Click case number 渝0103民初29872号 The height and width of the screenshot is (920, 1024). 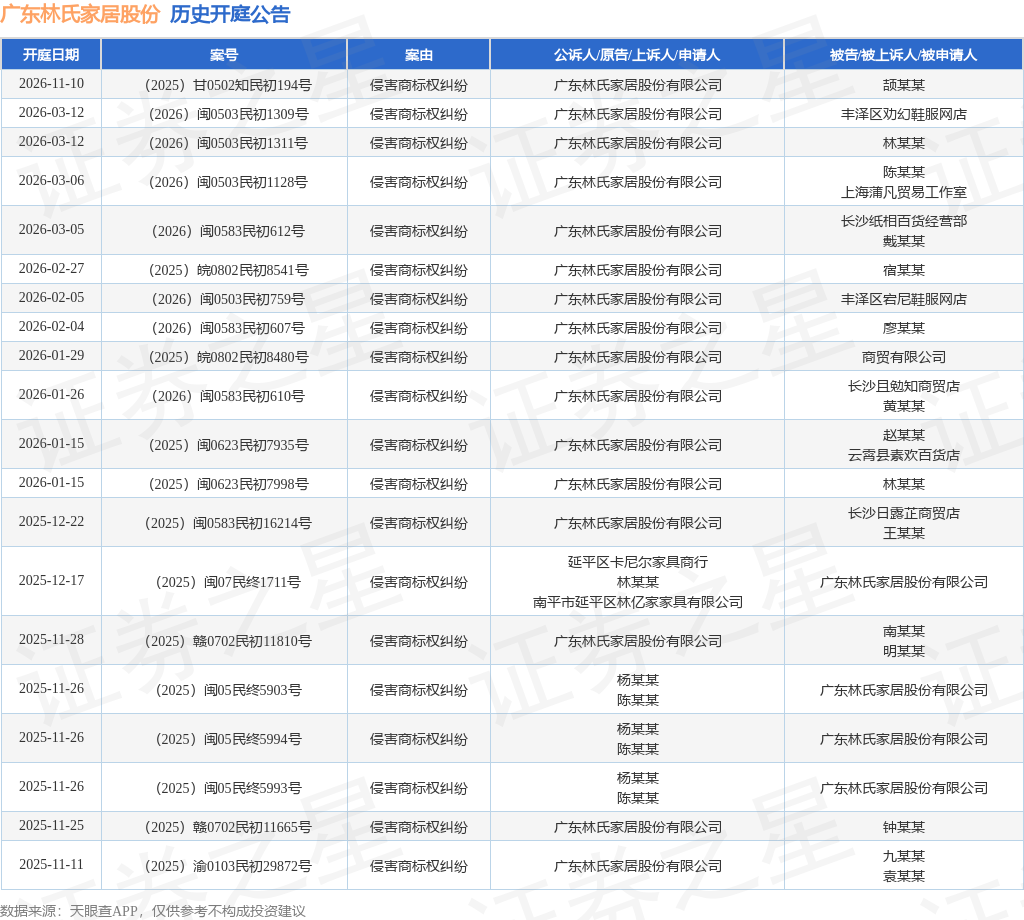(x=228, y=866)
